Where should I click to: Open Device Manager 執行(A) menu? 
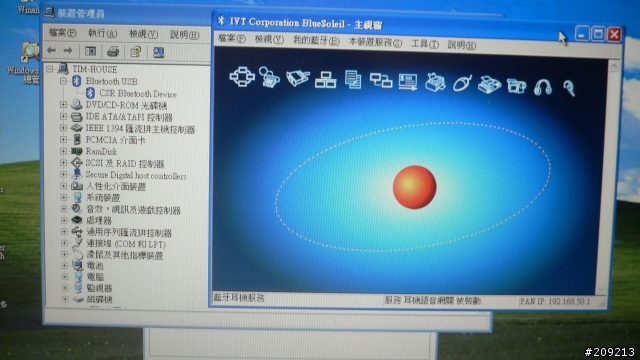click(102, 33)
